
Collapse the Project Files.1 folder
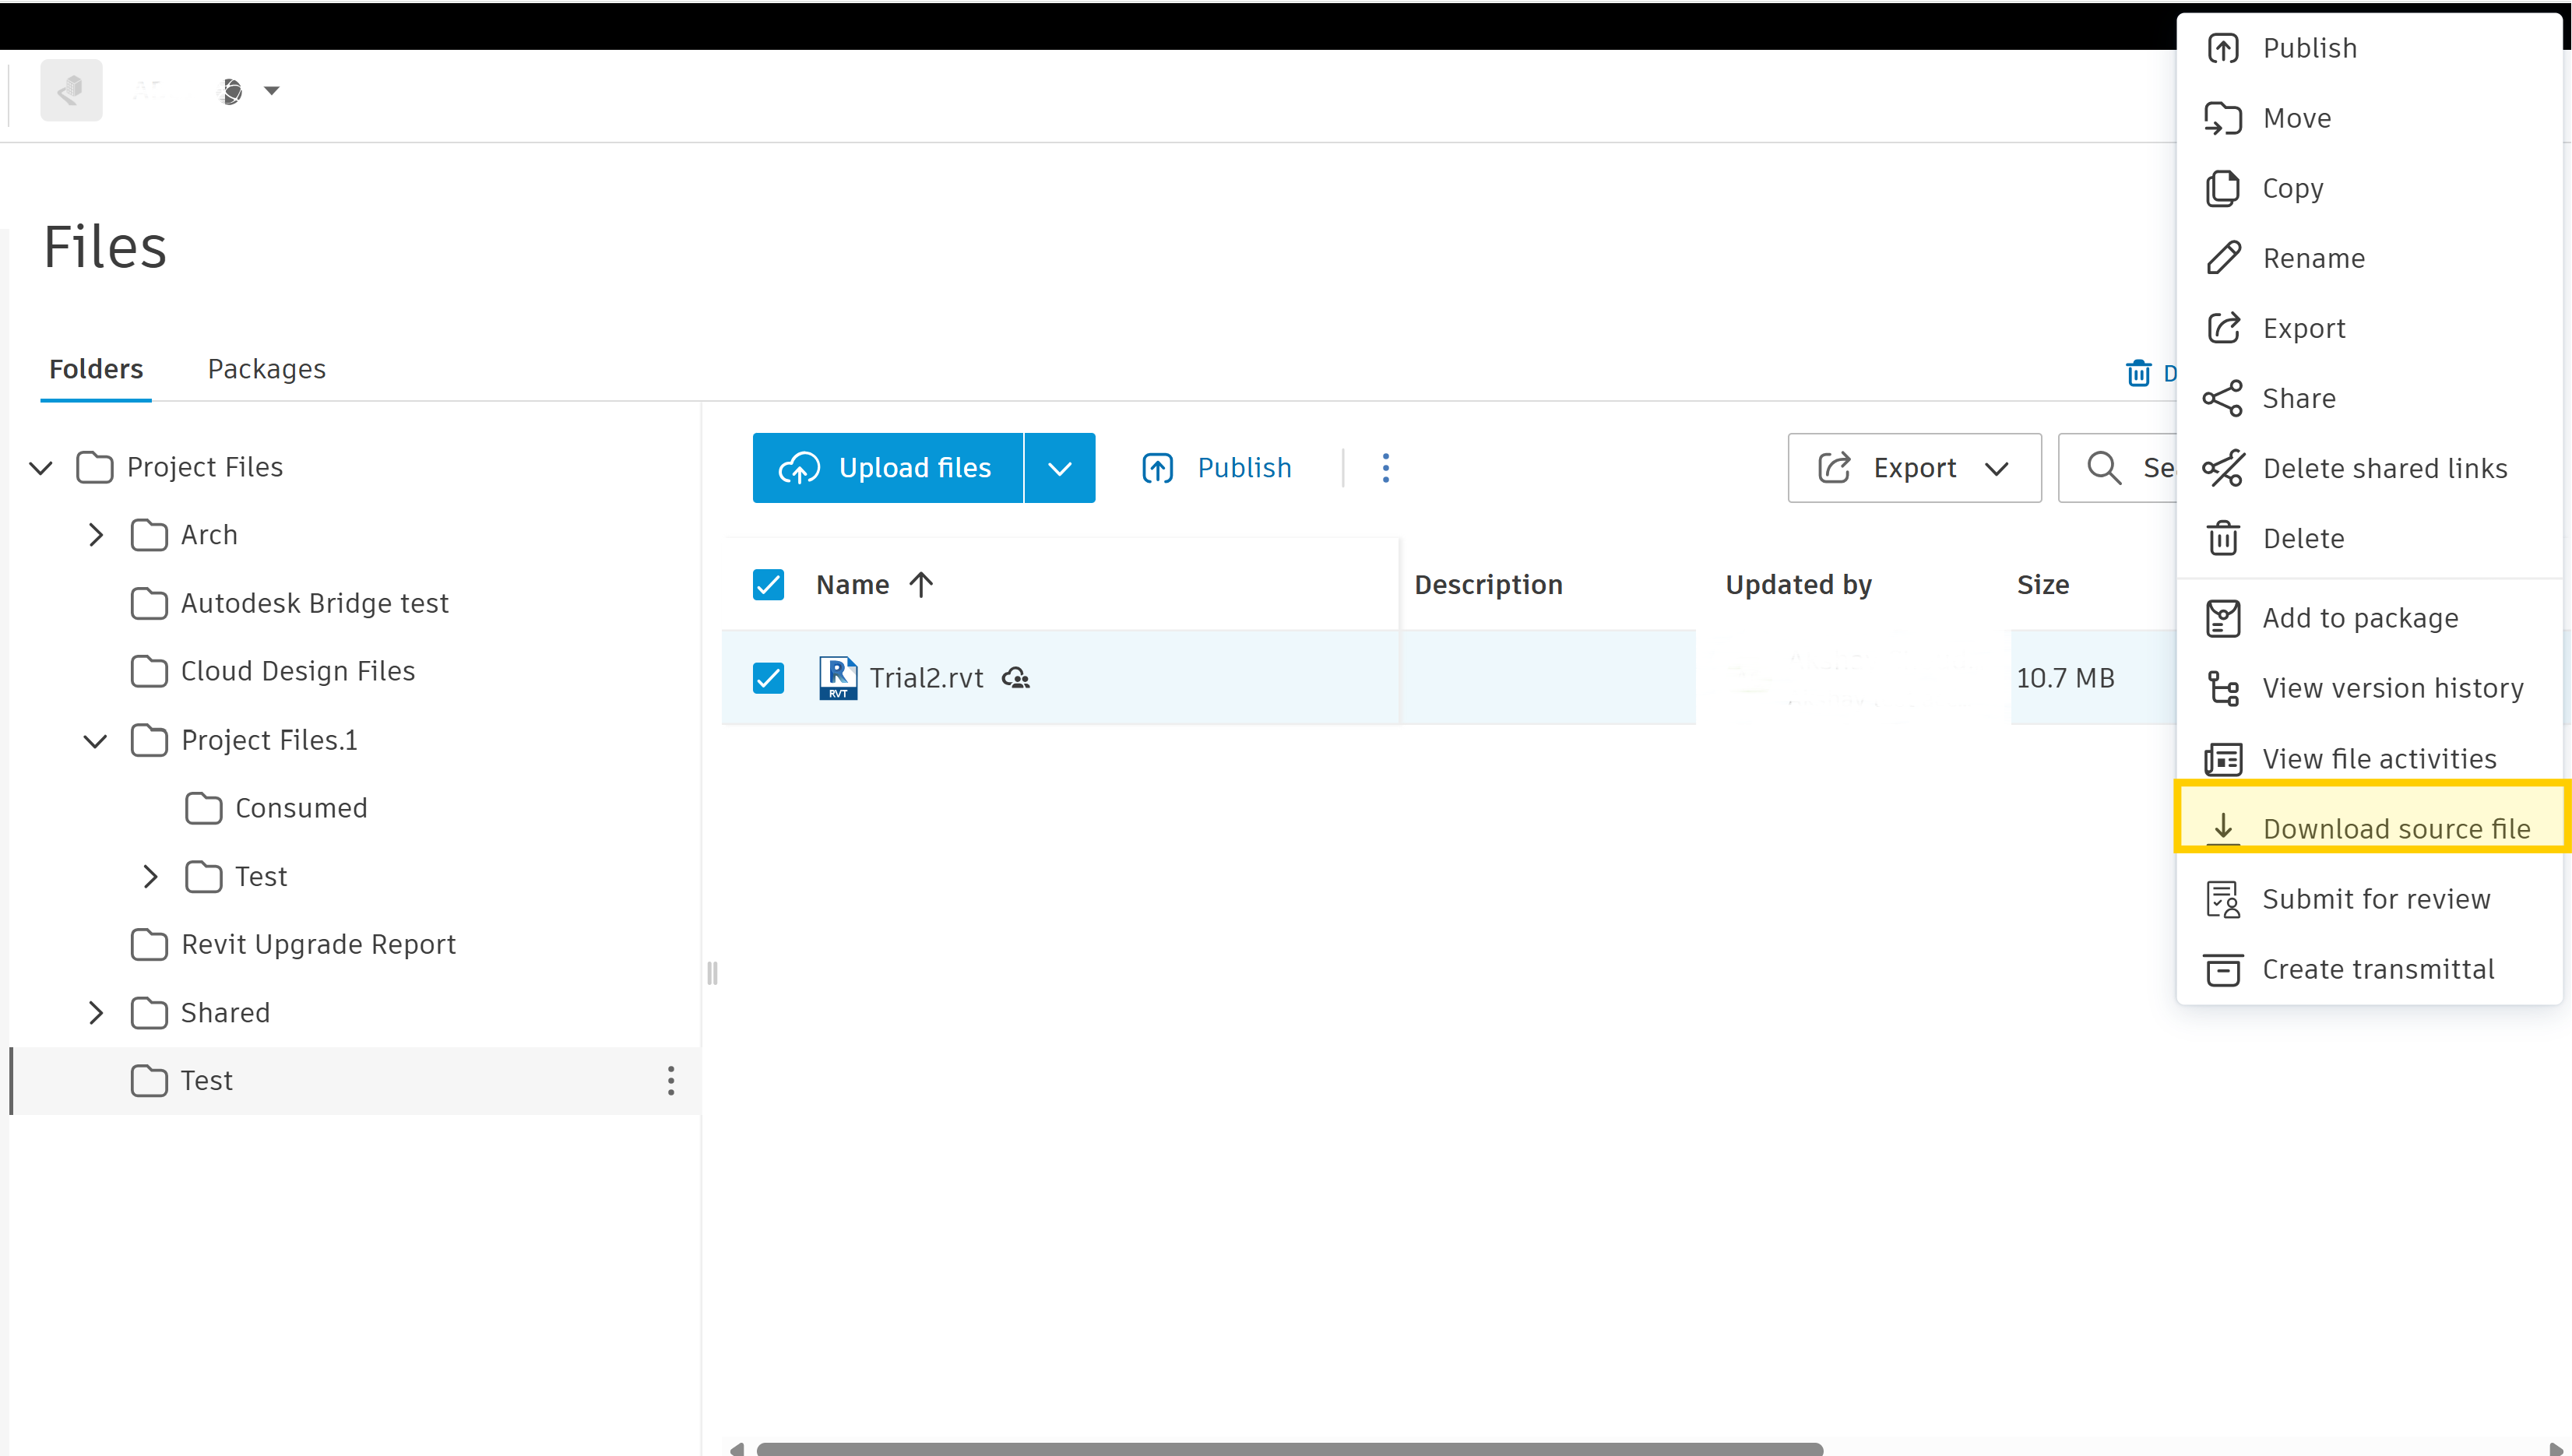(95, 740)
